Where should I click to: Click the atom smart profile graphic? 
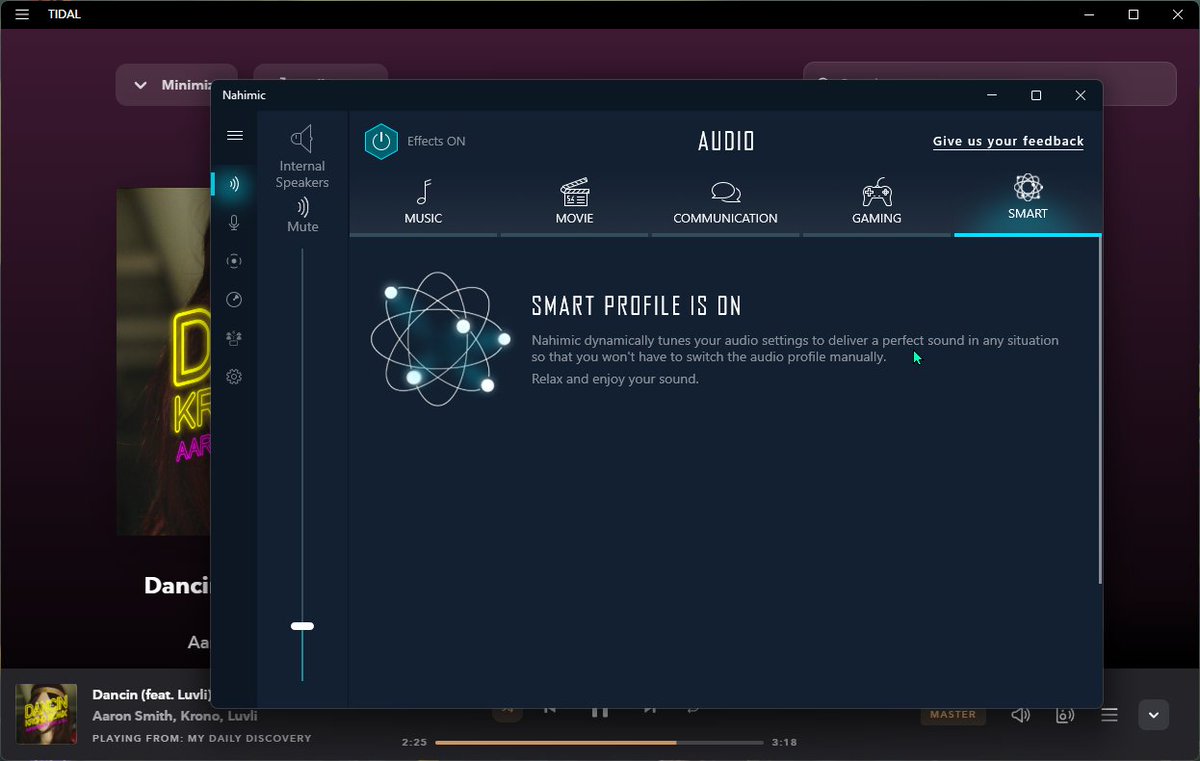click(440, 338)
